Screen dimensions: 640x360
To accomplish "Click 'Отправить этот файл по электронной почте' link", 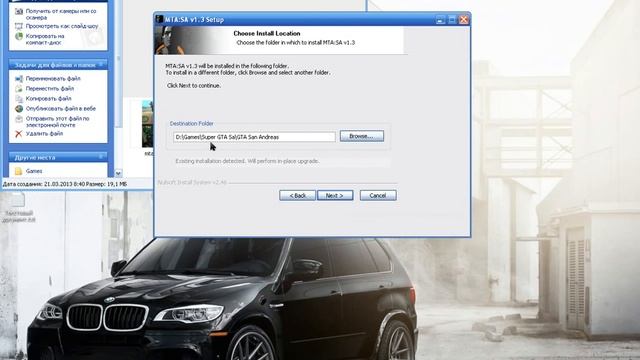I will click(x=57, y=122).
